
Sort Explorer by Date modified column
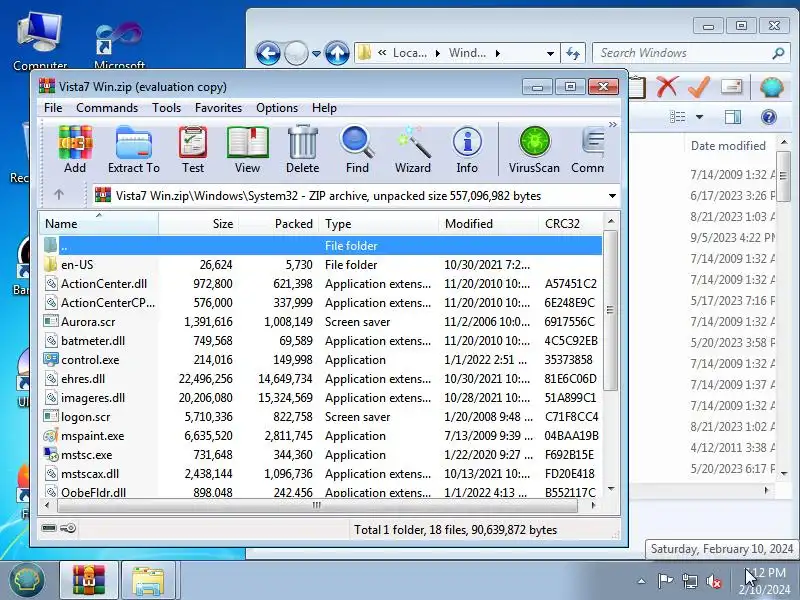point(728,145)
